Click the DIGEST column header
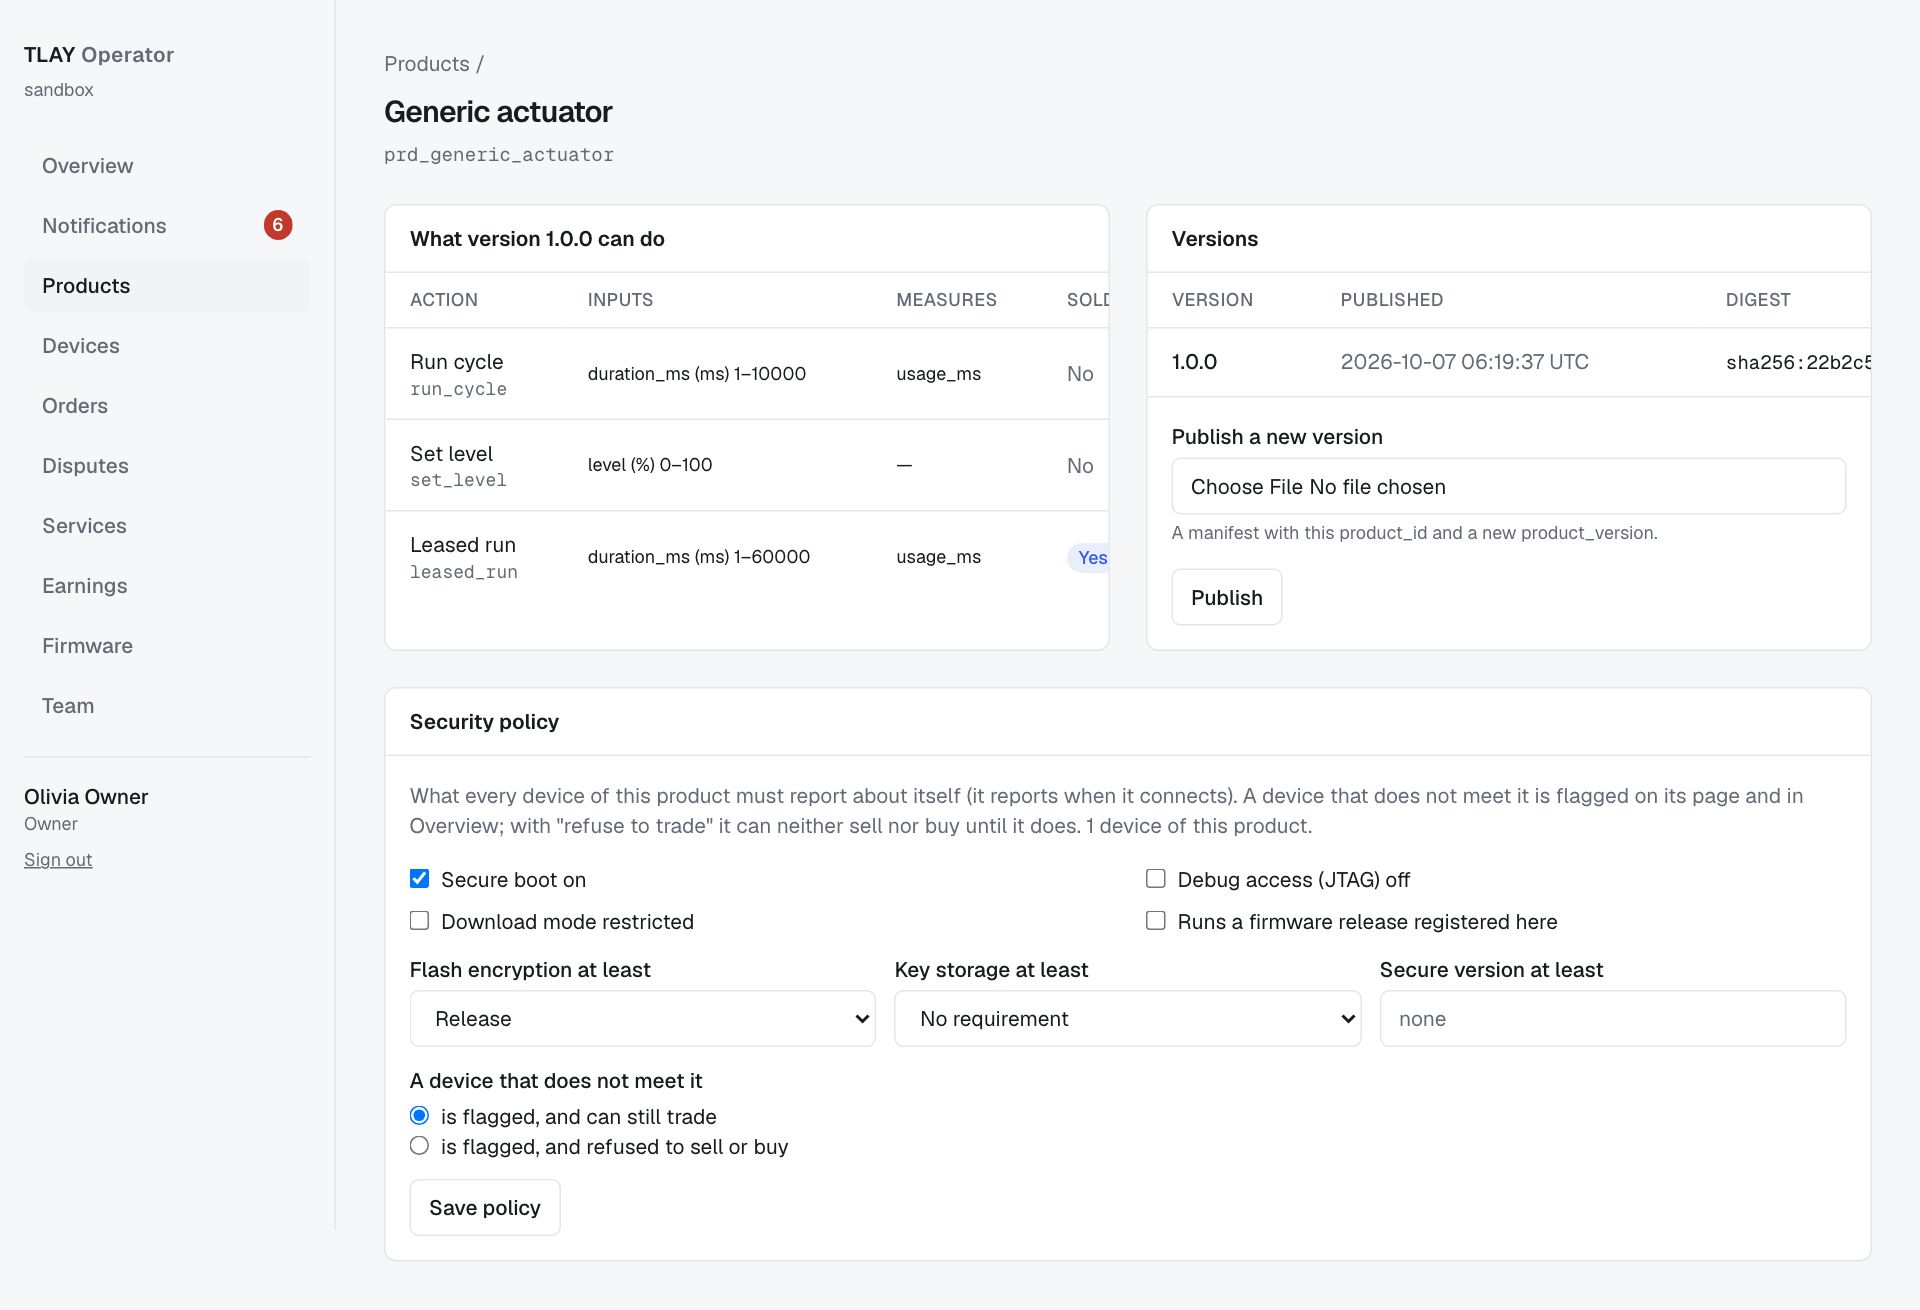The width and height of the screenshot is (1920, 1310). [x=1758, y=300]
